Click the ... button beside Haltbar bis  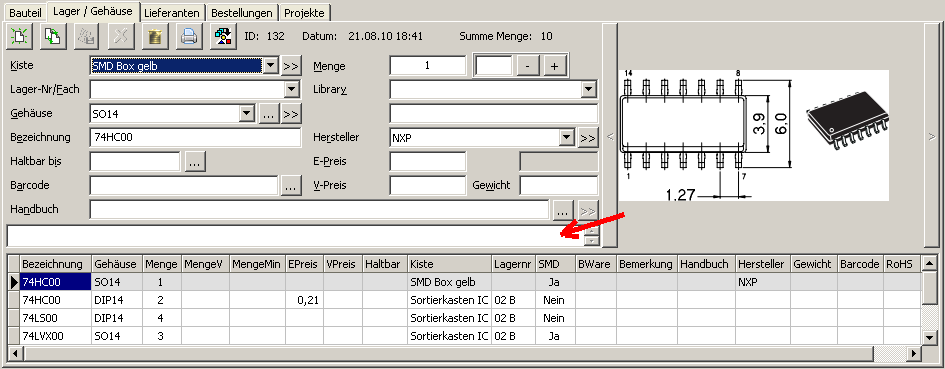tap(196, 162)
